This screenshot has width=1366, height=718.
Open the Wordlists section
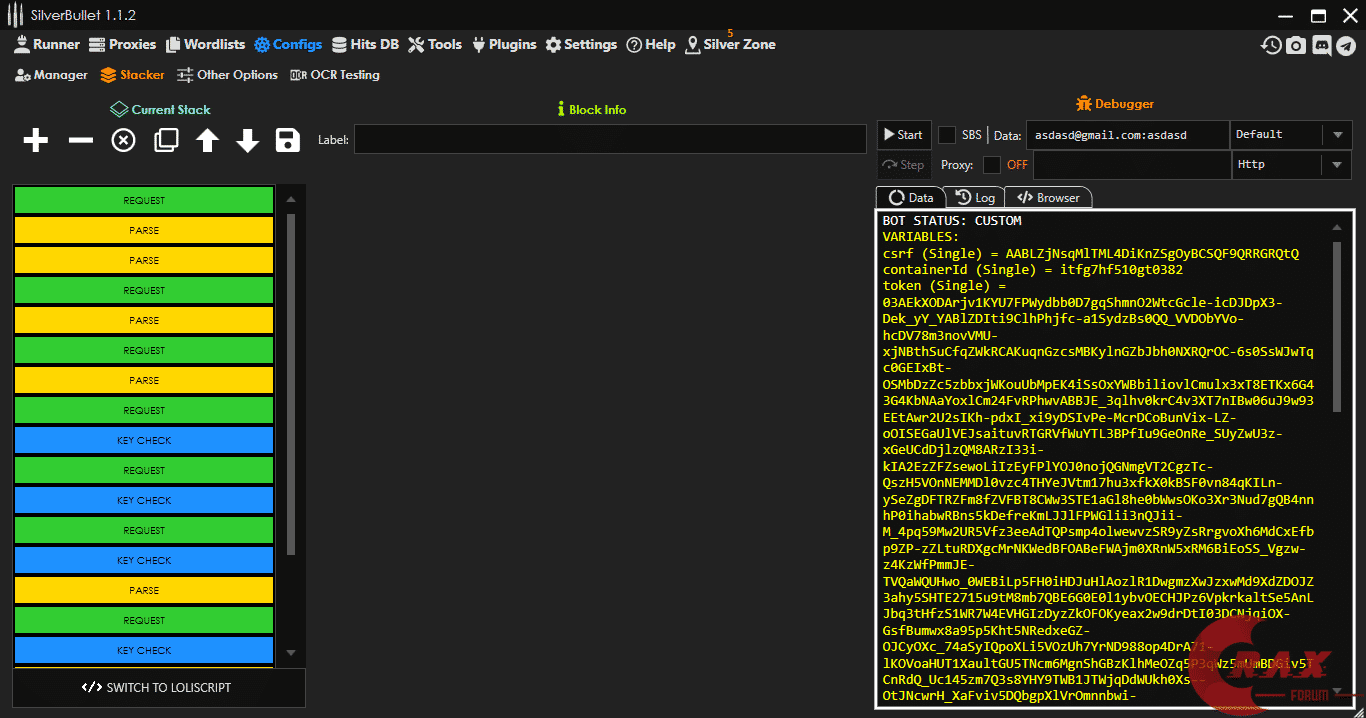[205, 44]
